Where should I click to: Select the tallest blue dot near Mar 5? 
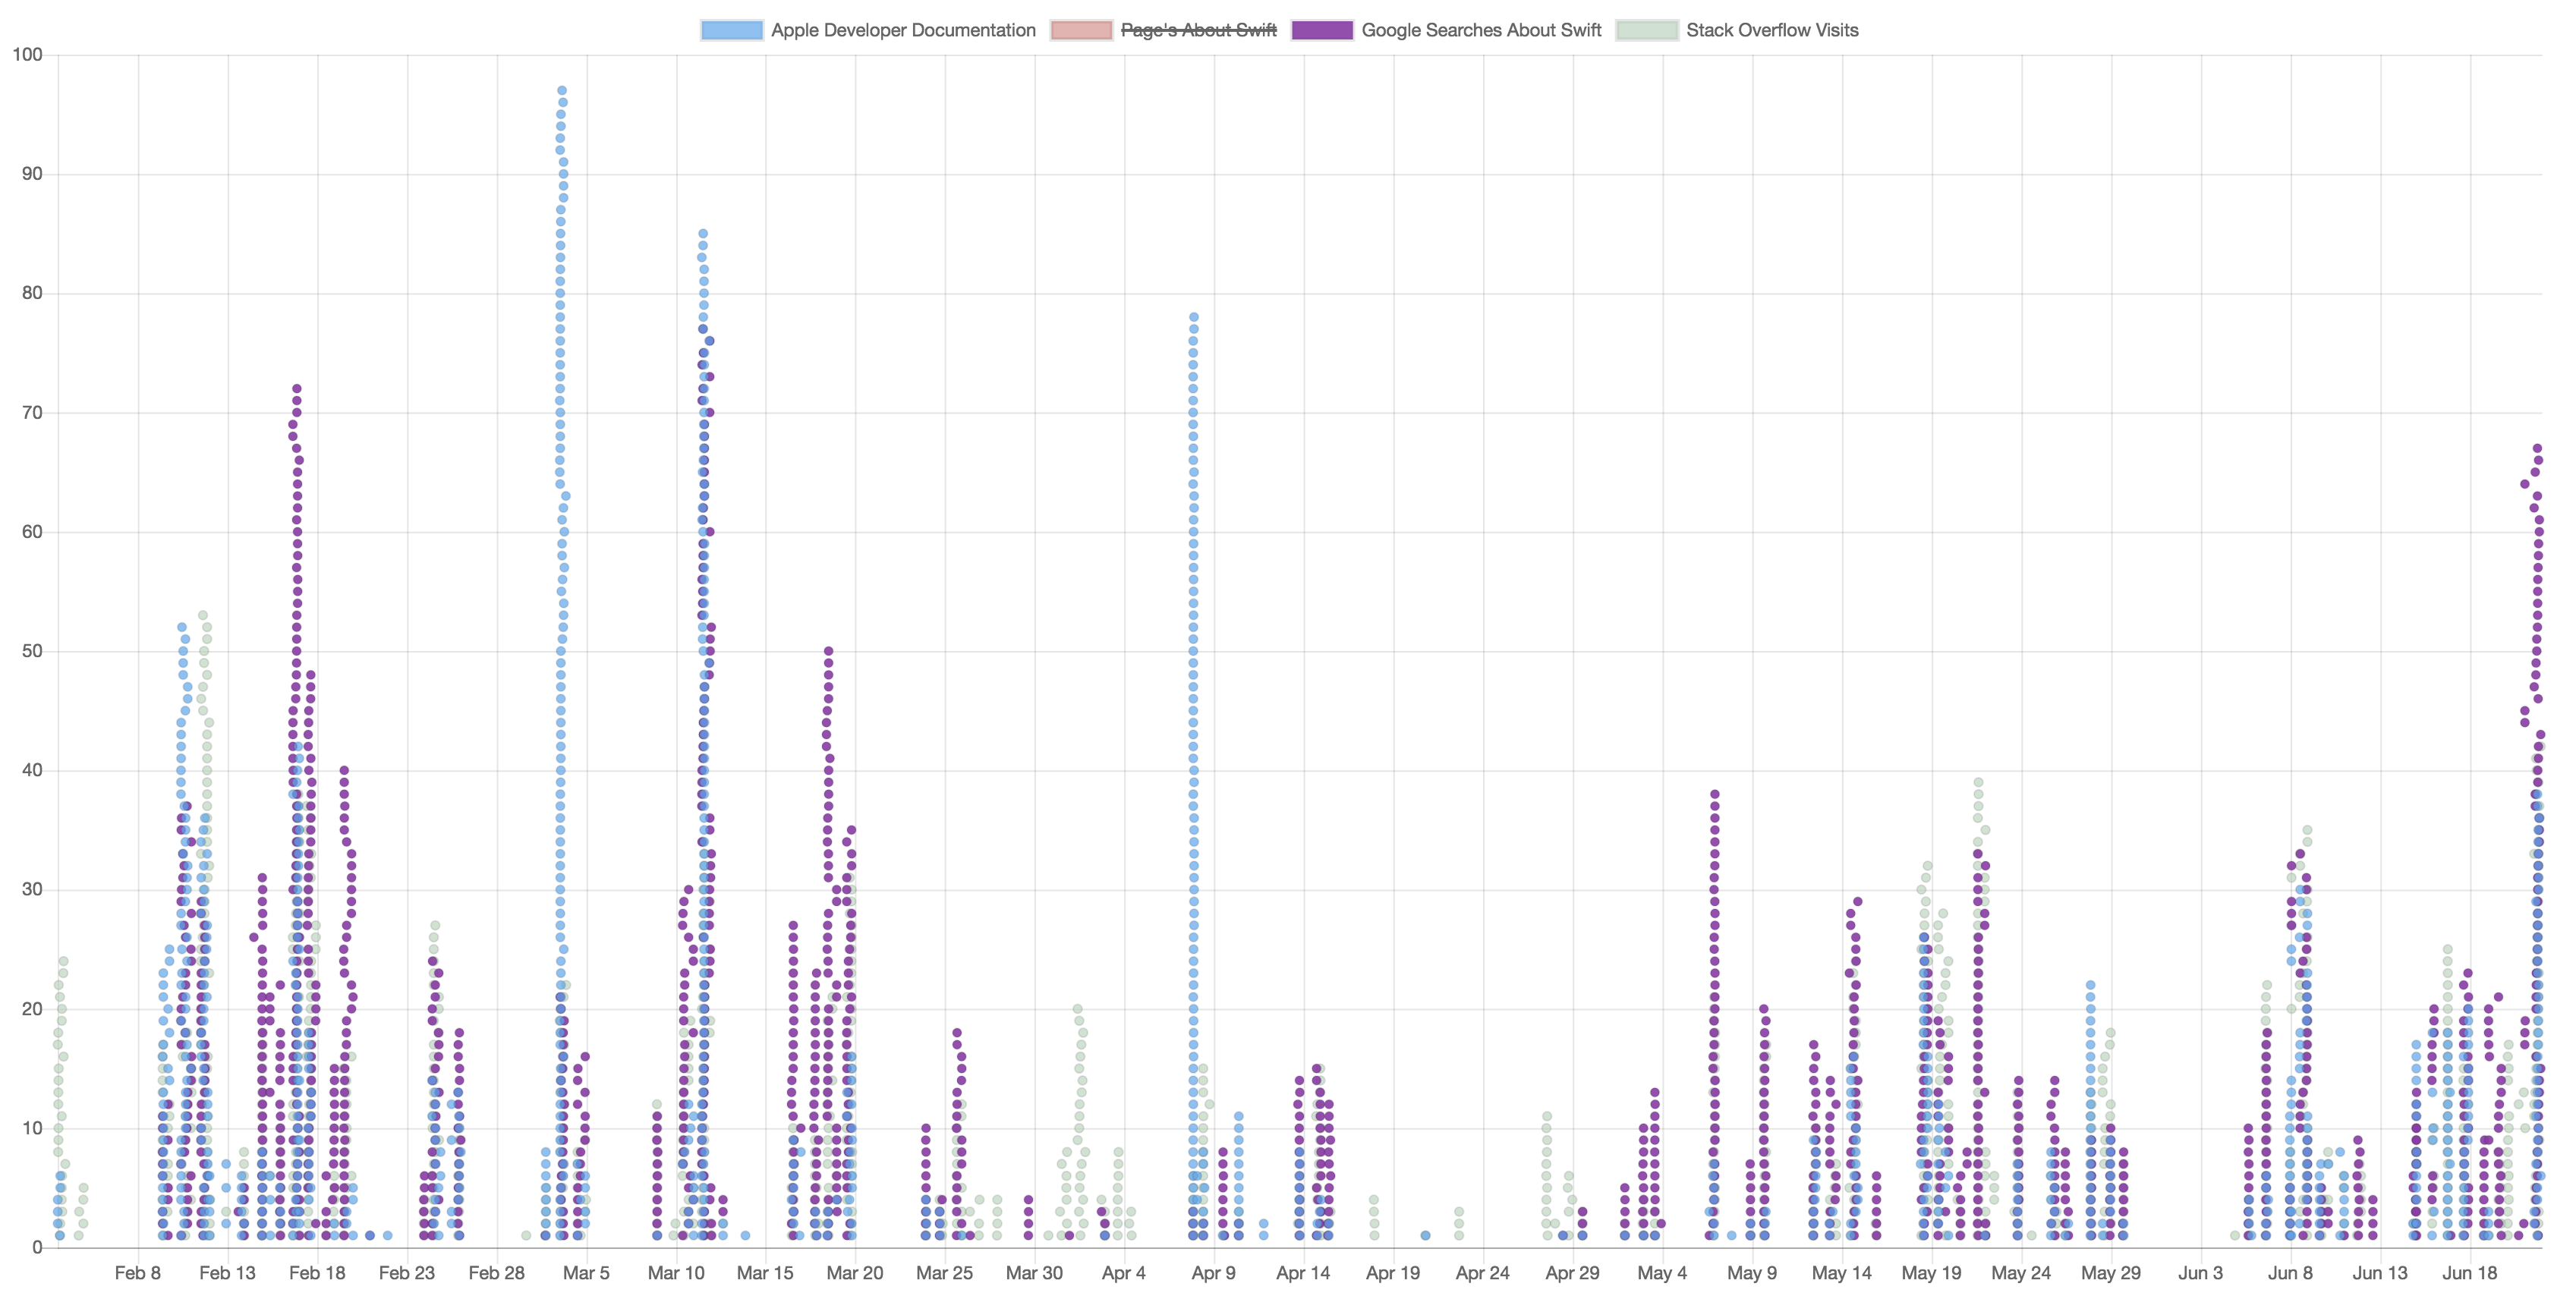[x=560, y=89]
